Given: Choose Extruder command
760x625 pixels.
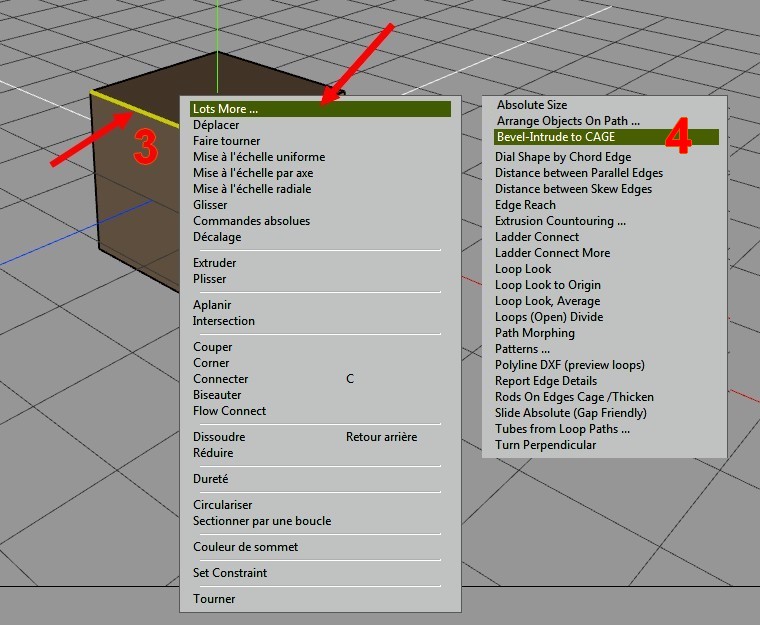Looking at the screenshot, I should pyautogui.click(x=214, y=263).
